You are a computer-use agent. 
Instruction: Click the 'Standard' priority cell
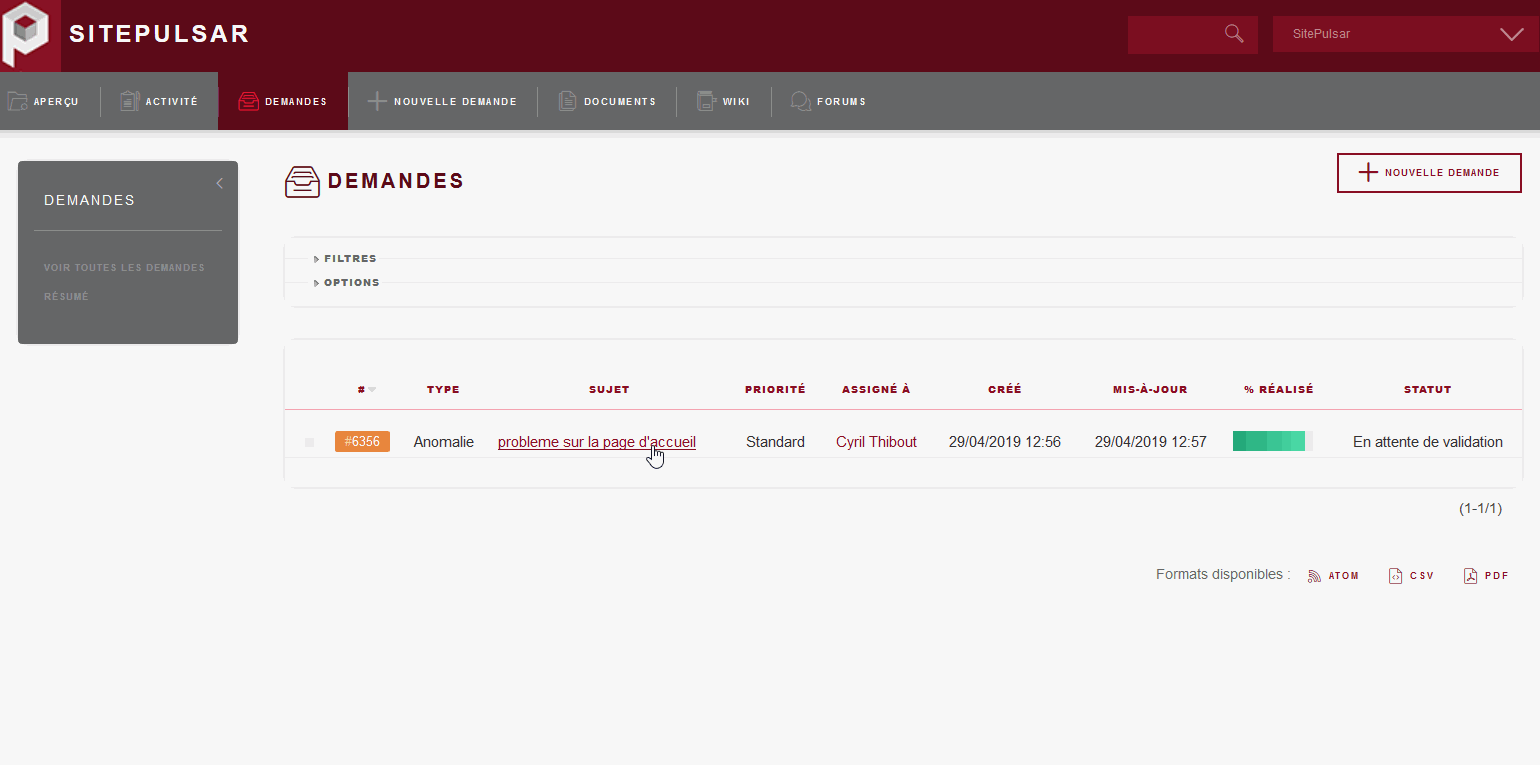[775, 442]
